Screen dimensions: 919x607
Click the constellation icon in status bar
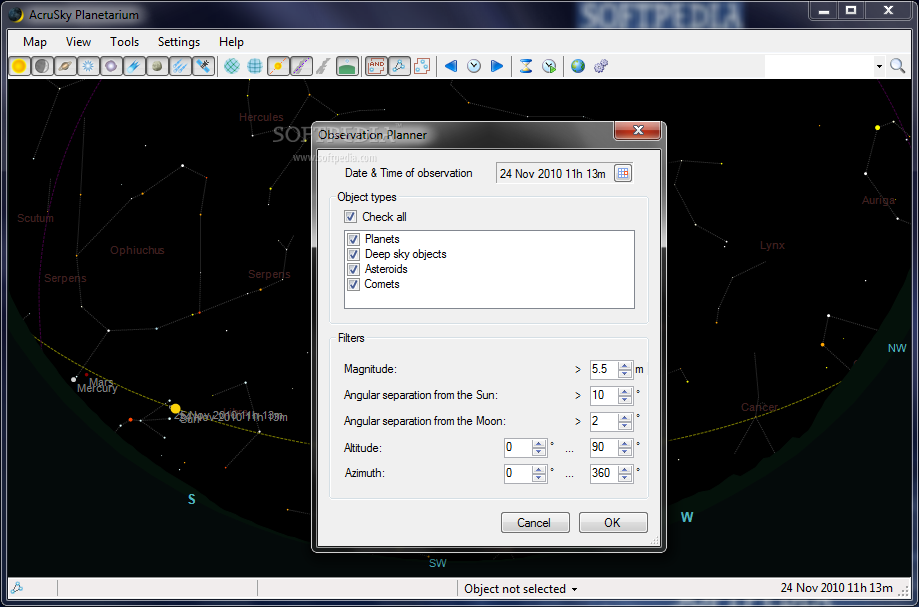[17, 588]
